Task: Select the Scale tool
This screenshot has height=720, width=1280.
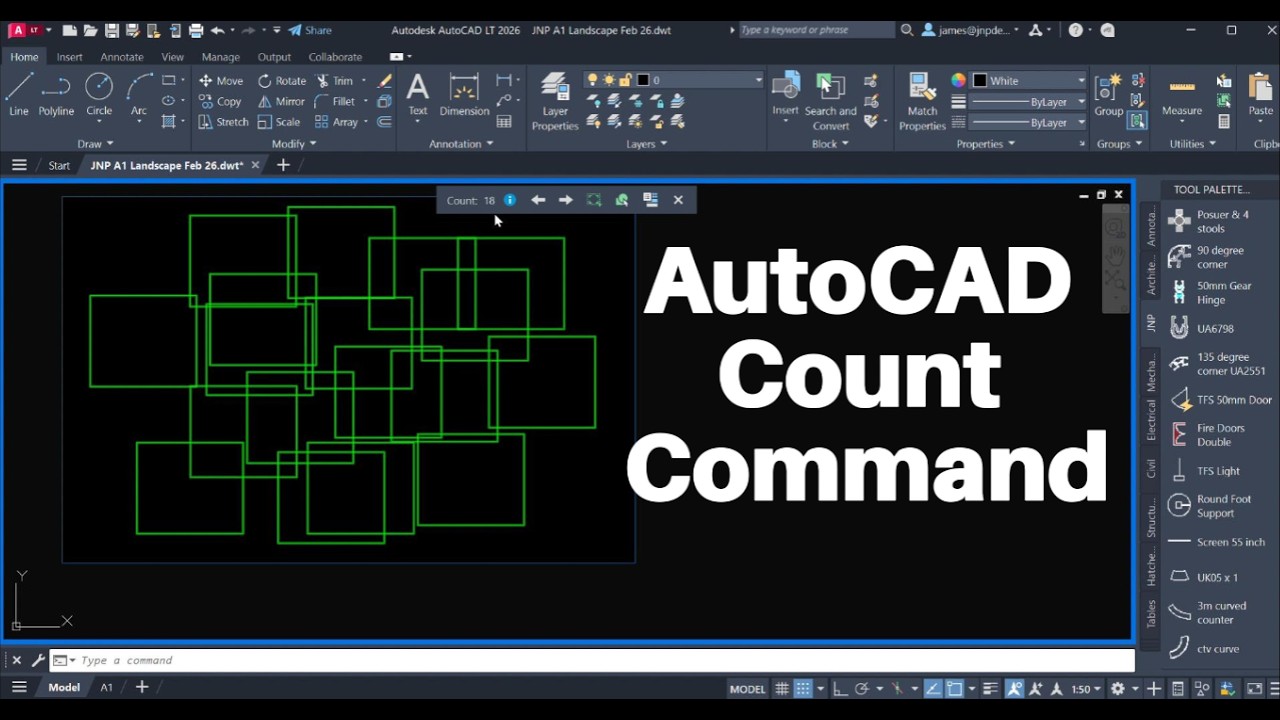Action: (x=278, y=122)
